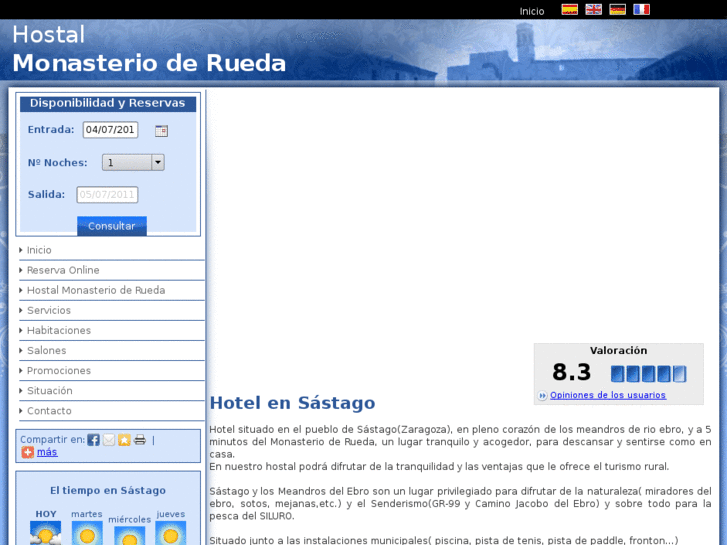Share page by email envelope icon
Image resolution: width=727 pixels, height=545 pixels.
click(108, 440)
